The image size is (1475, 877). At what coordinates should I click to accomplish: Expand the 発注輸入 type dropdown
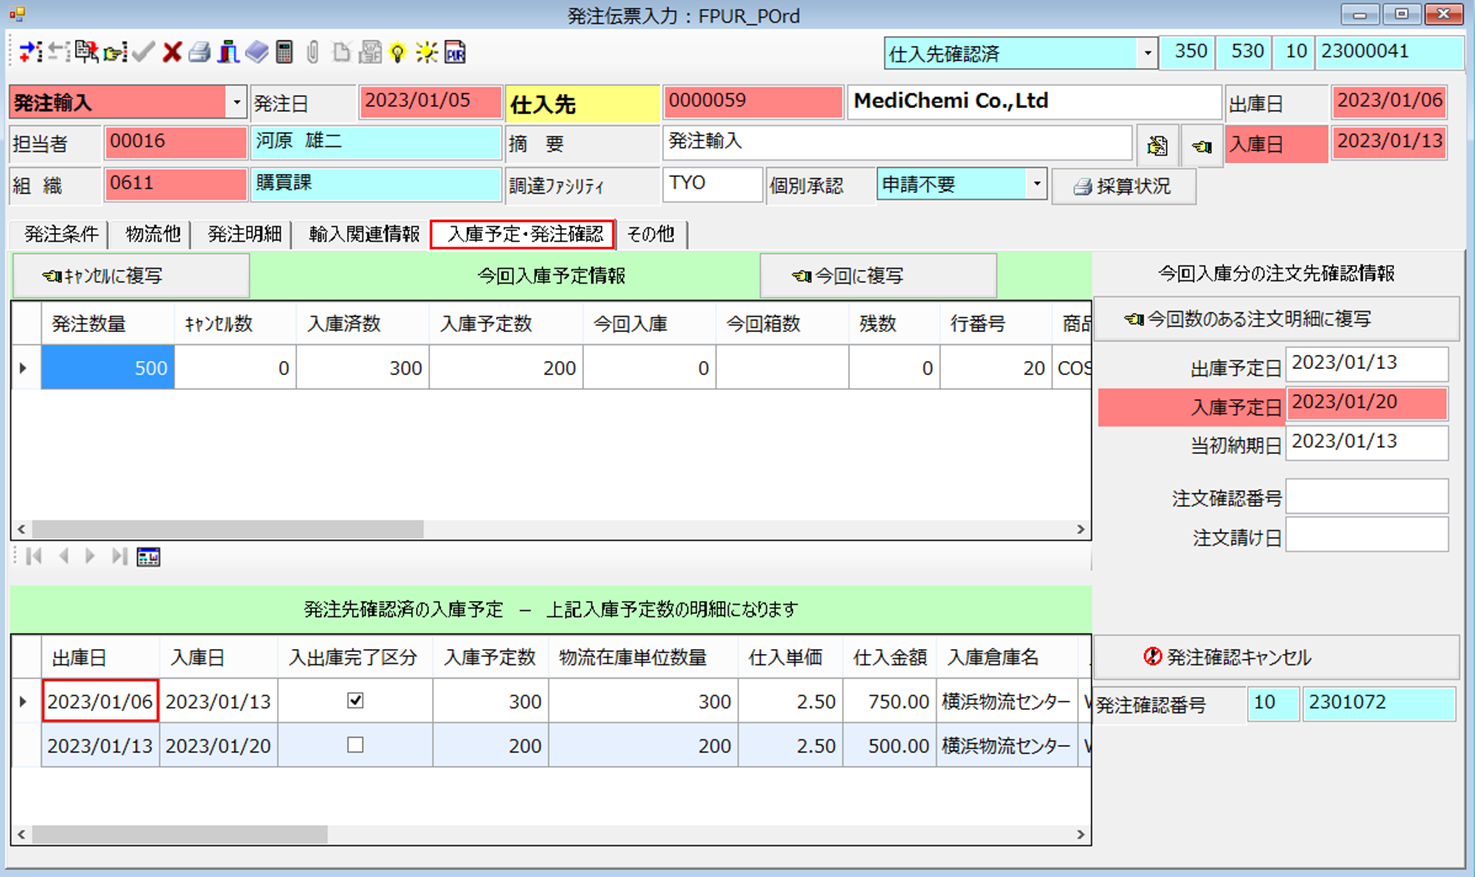pos(236,102)
